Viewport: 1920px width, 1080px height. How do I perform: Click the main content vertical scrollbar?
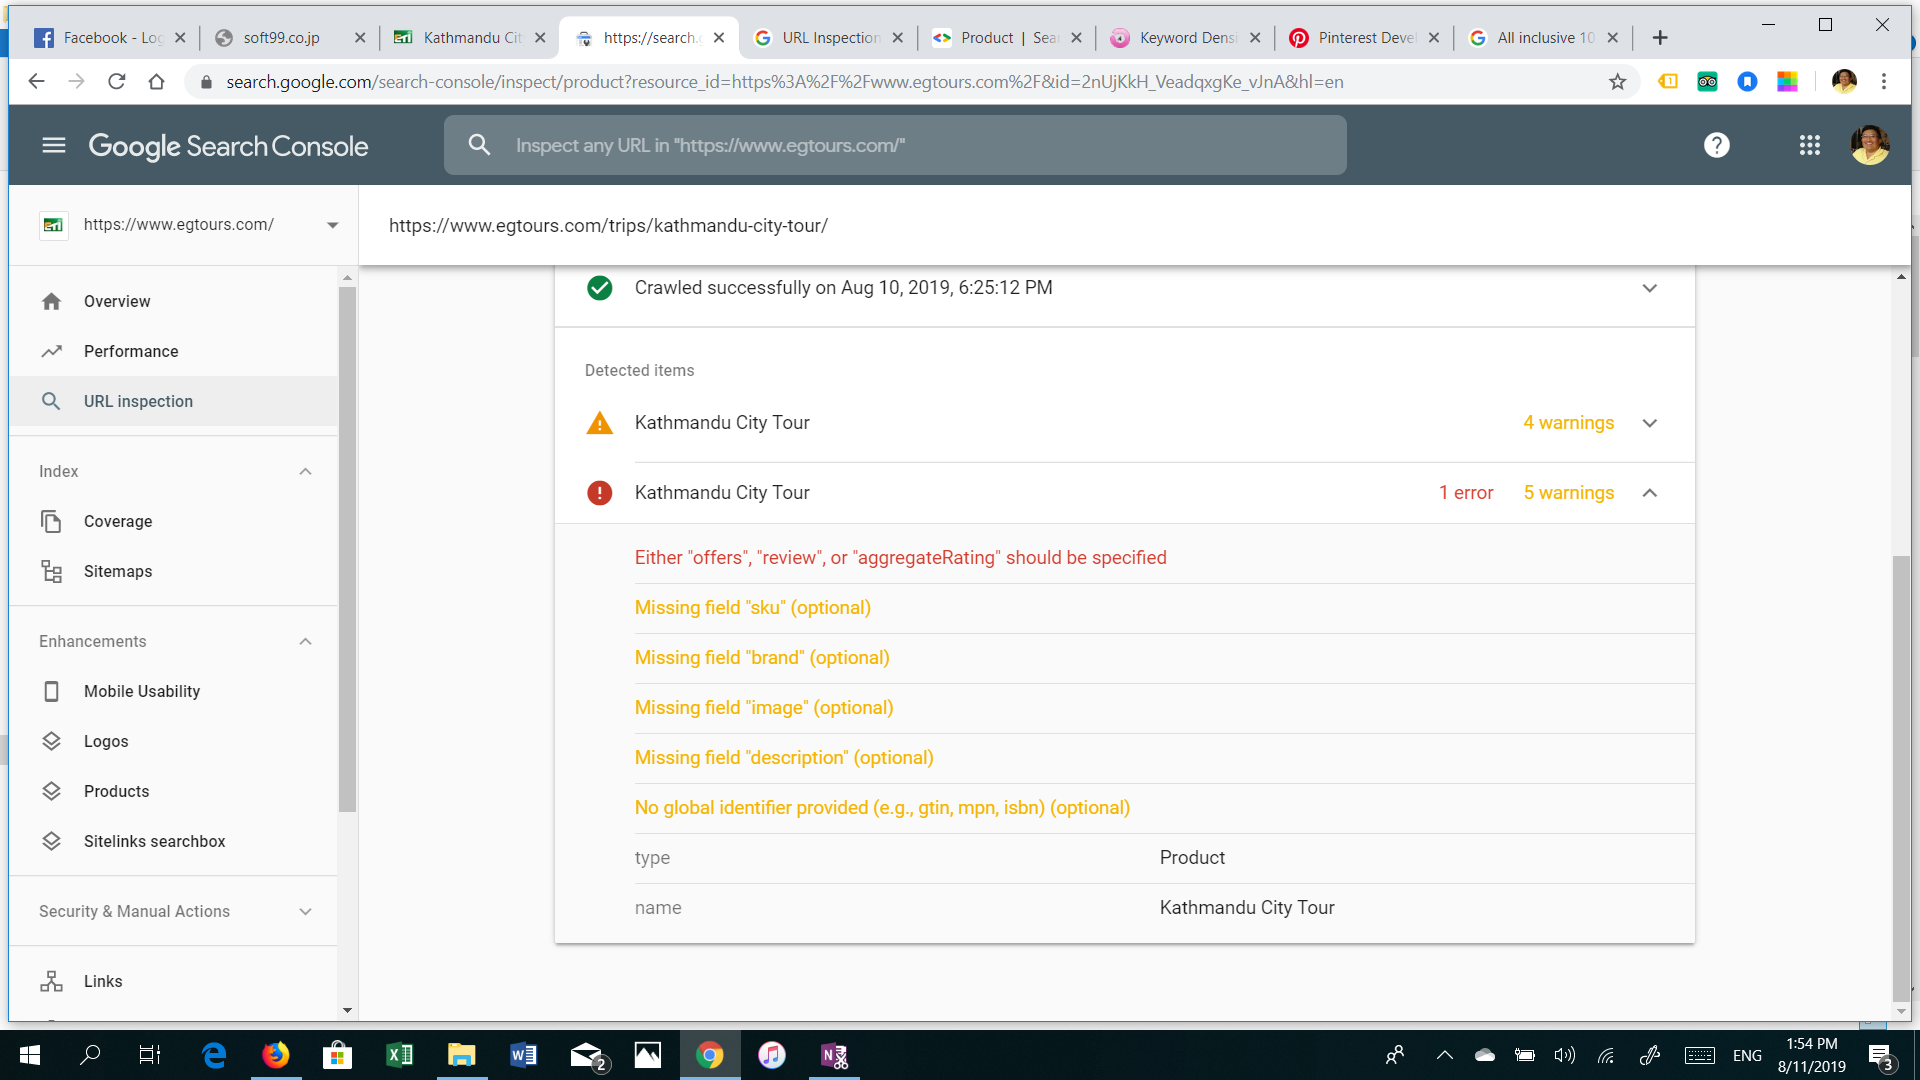pos(1901,778)
